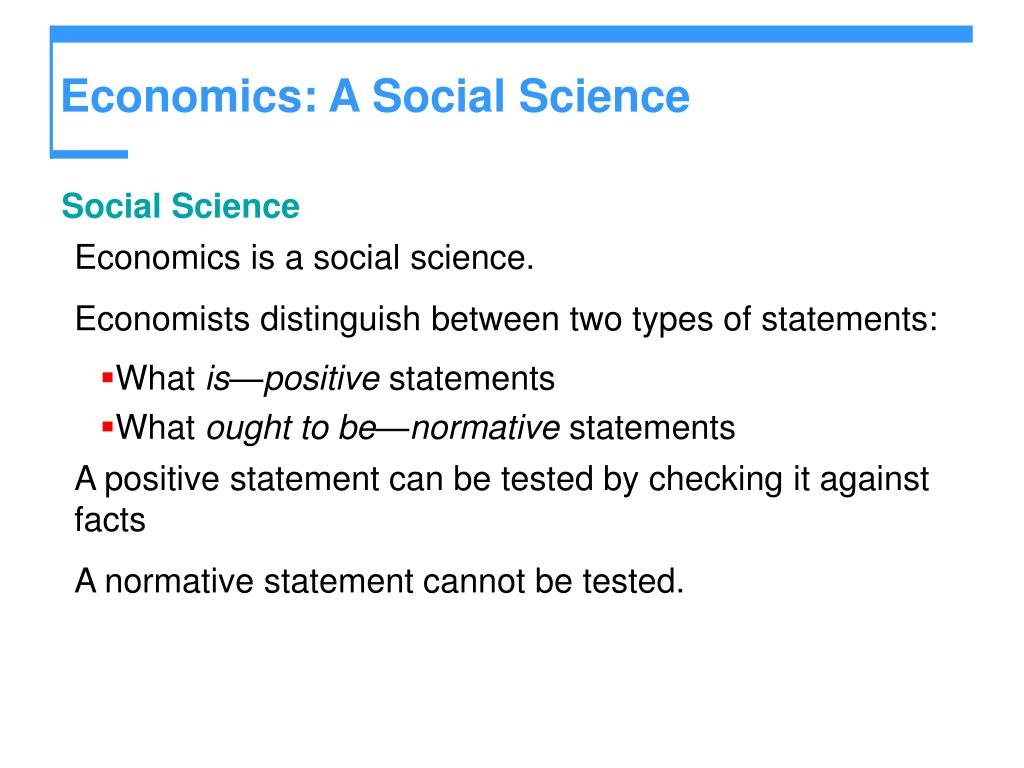Click the word 'against' at line end
This screenshot has width=1024, height=768.
point(874,481)
